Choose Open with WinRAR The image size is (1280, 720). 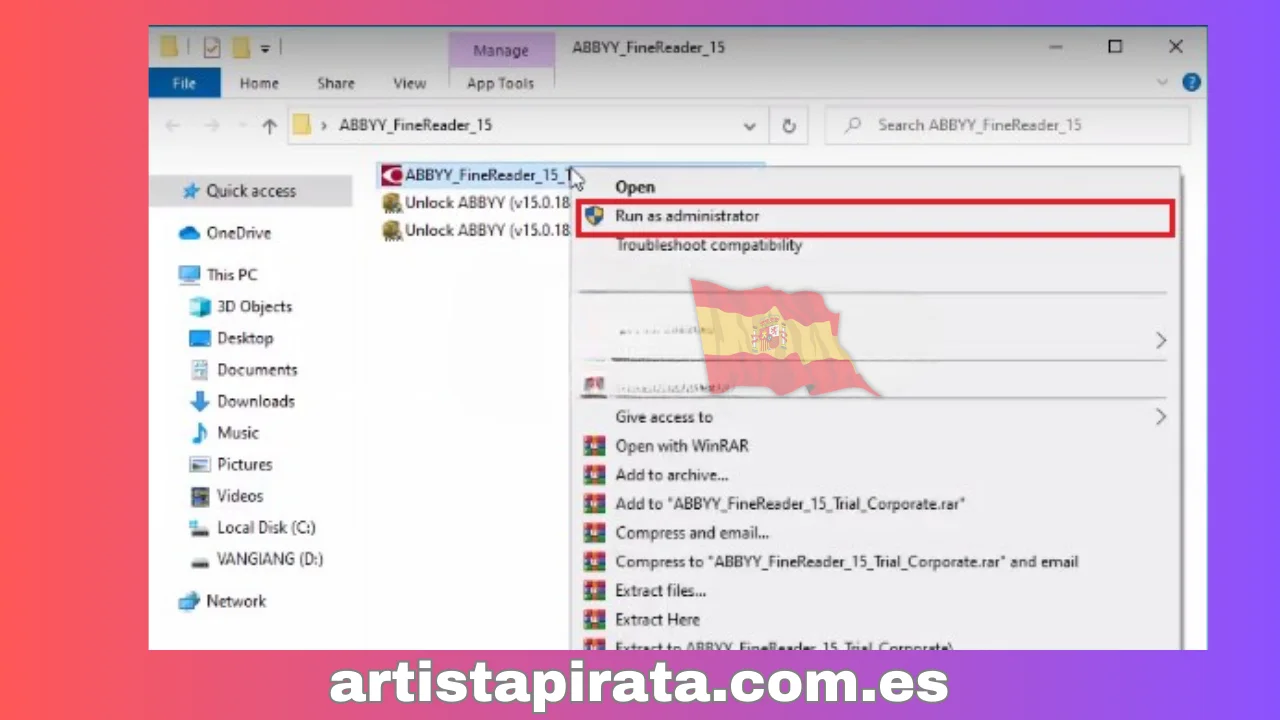click(682, 446)
